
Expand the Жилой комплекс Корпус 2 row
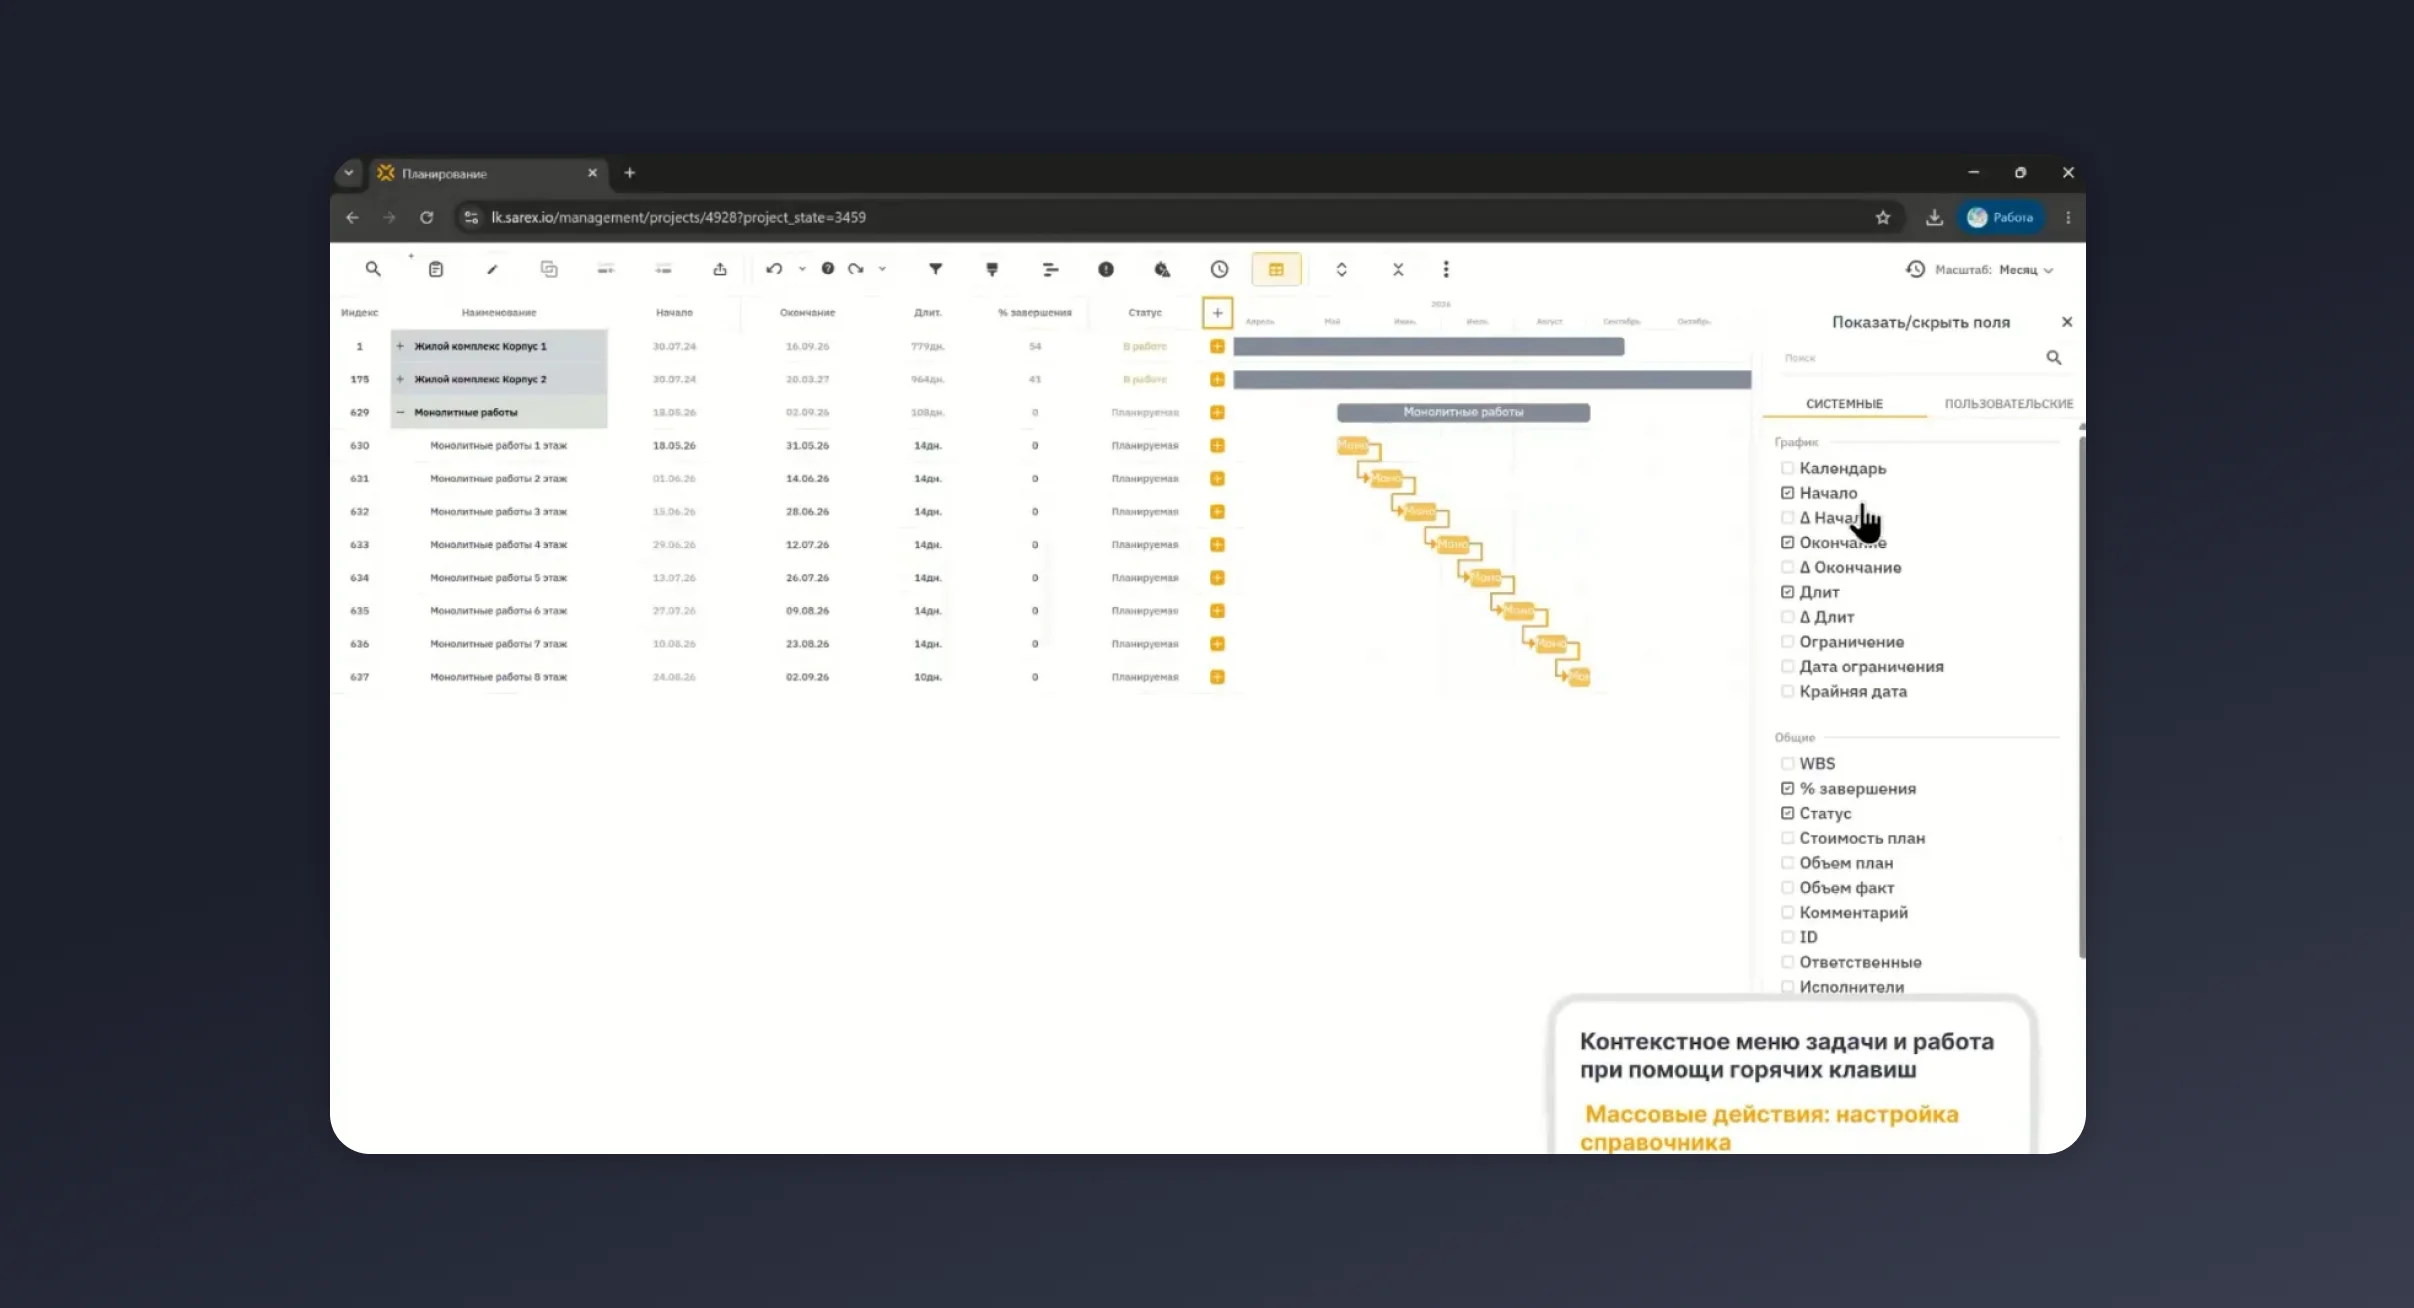pos(400,379)
